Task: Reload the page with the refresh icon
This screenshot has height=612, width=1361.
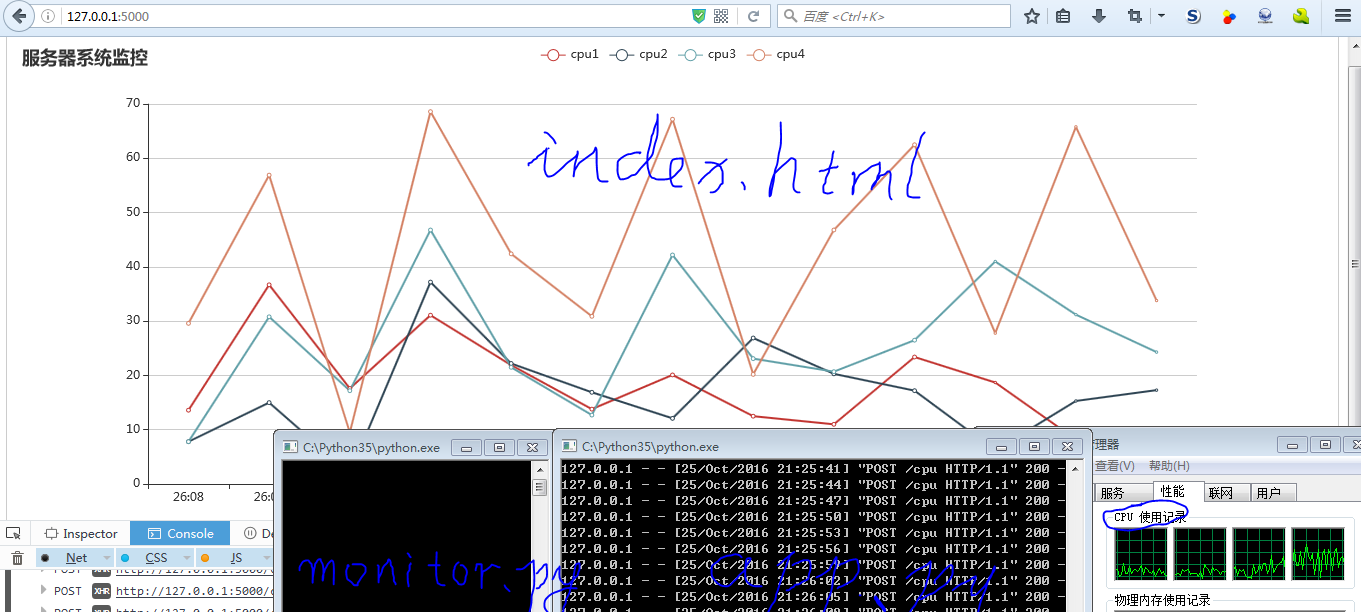Action: click(x=753, y=16)
